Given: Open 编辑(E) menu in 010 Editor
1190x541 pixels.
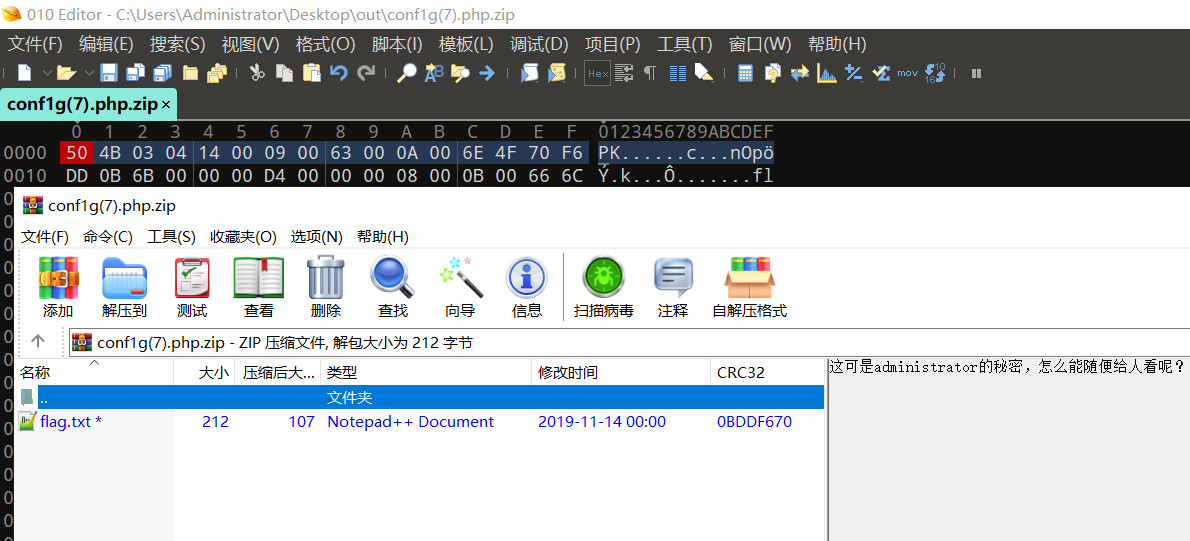Looking at the screenshot, I should point(106,44).
